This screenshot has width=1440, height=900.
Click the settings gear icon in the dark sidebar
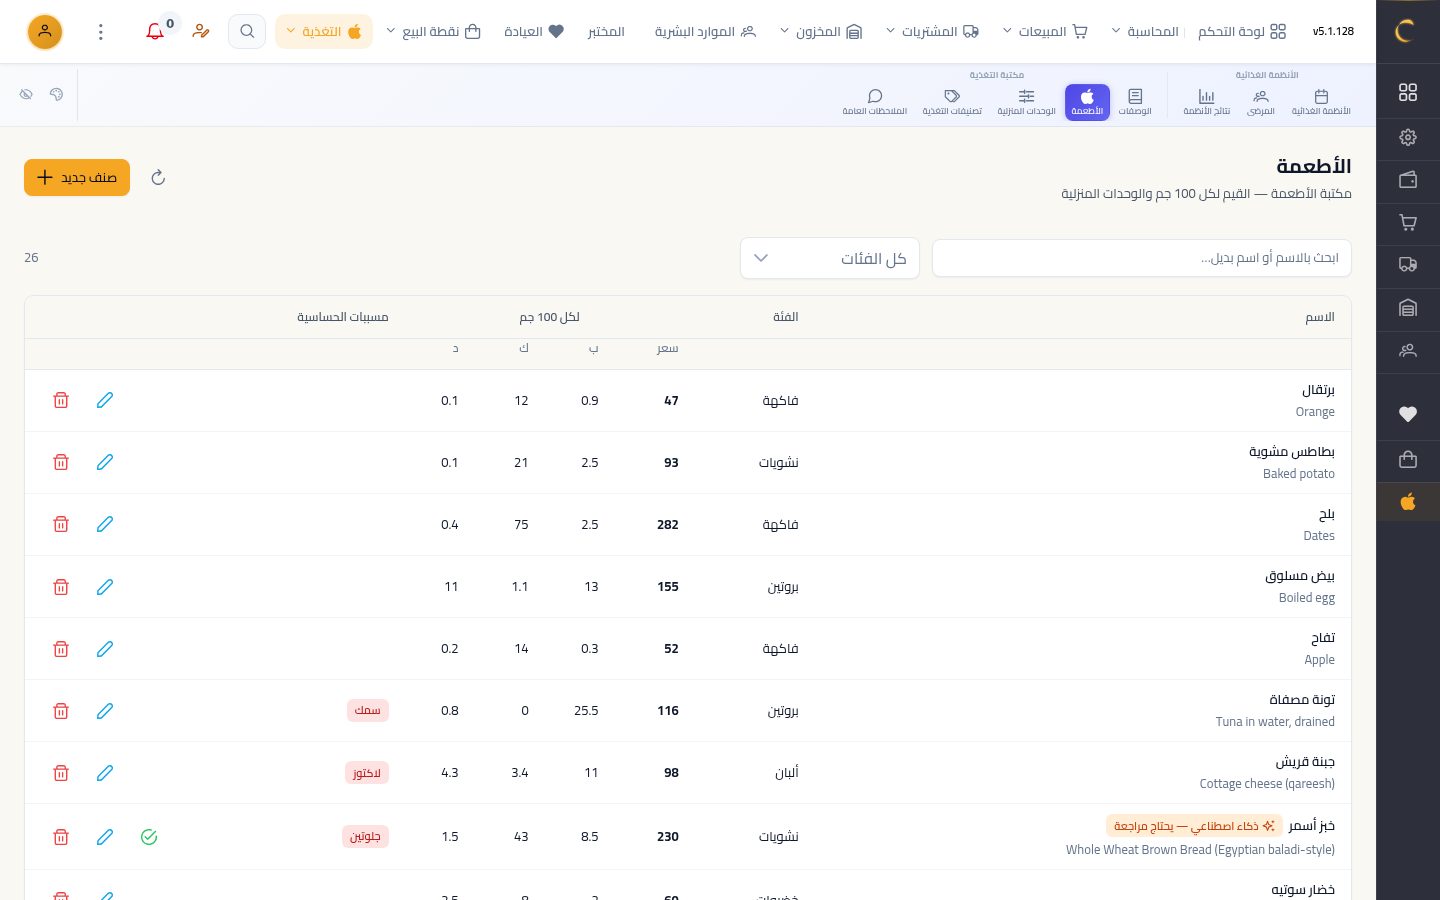click(x=1408, y=137)
